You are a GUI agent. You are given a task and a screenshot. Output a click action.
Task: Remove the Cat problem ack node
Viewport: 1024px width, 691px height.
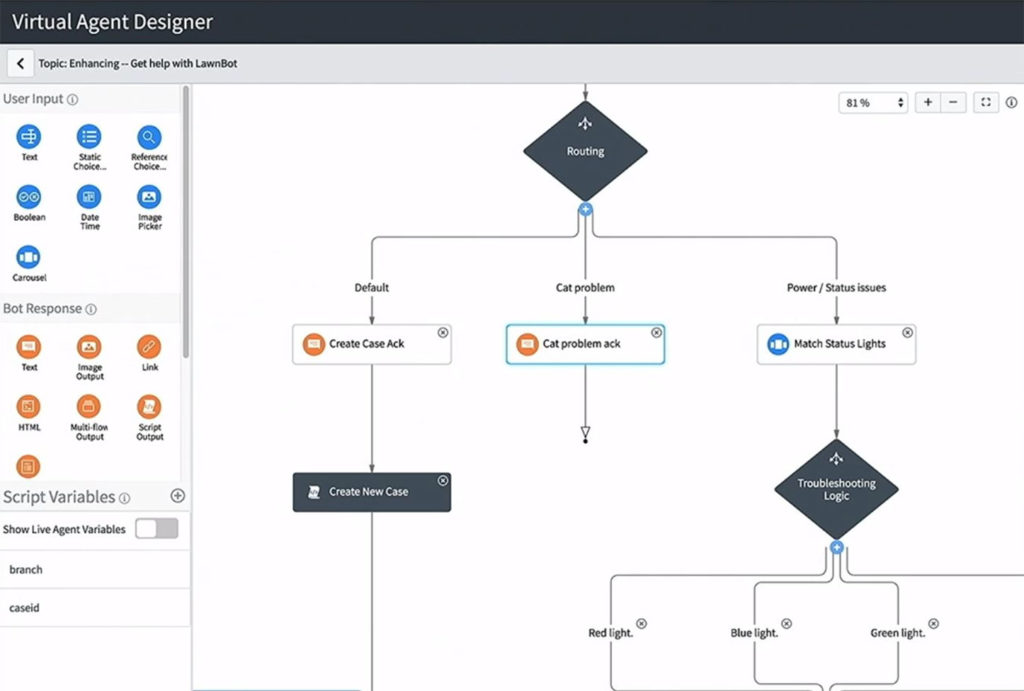656,332
